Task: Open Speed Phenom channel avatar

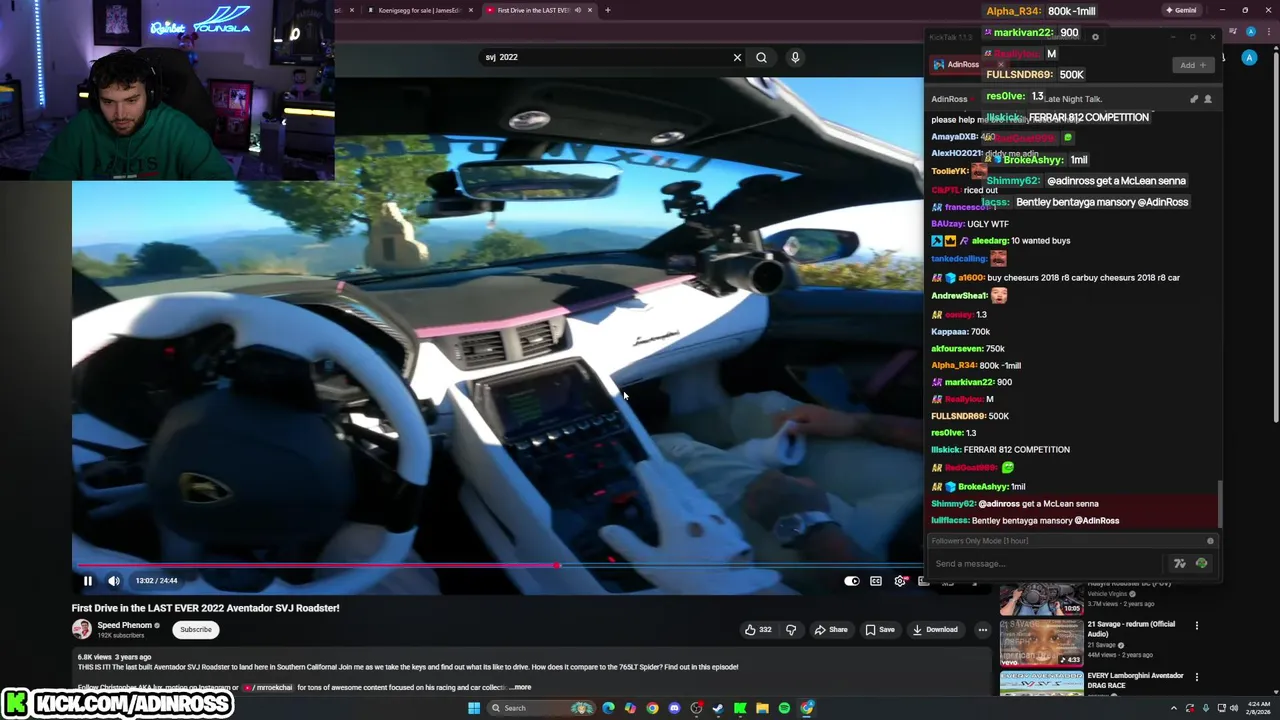Action: click(81, 629)
